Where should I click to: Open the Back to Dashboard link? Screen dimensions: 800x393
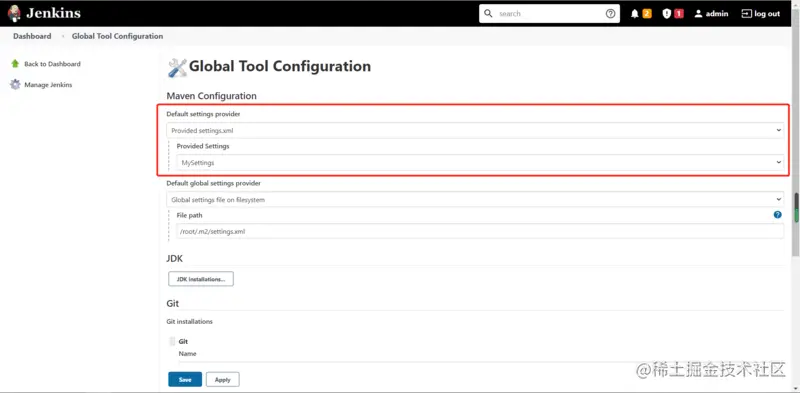[53, 64]
